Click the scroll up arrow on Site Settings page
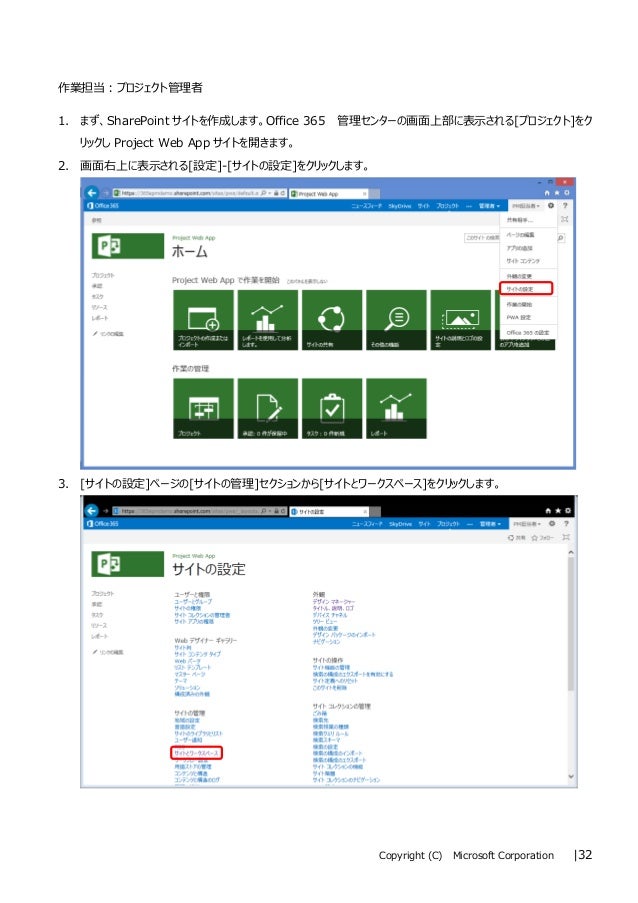 (571, 552)
